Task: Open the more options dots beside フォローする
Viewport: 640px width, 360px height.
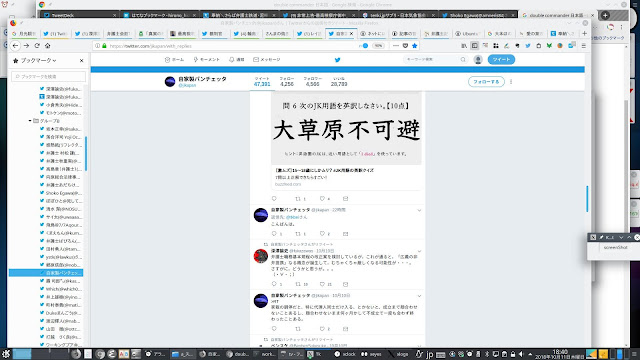Action: (x=511, y=82)
